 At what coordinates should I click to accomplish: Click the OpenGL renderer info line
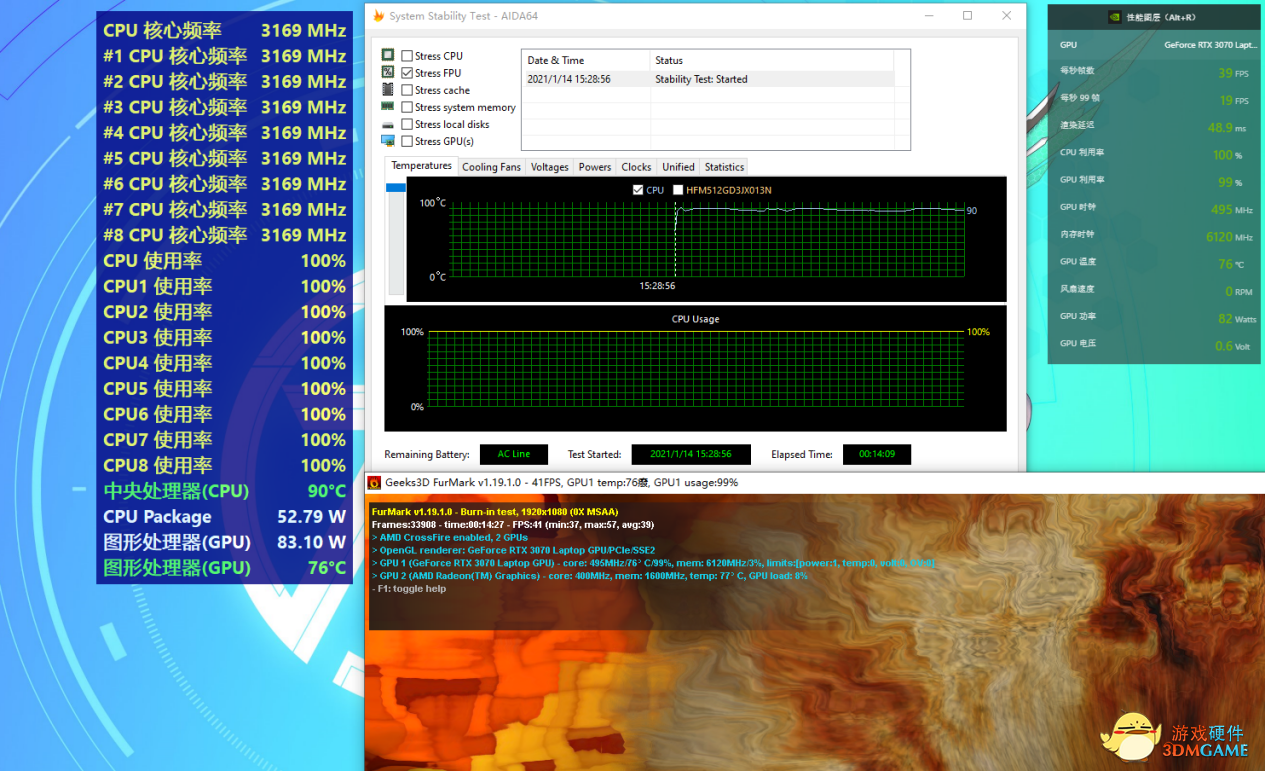pos(513,550)
